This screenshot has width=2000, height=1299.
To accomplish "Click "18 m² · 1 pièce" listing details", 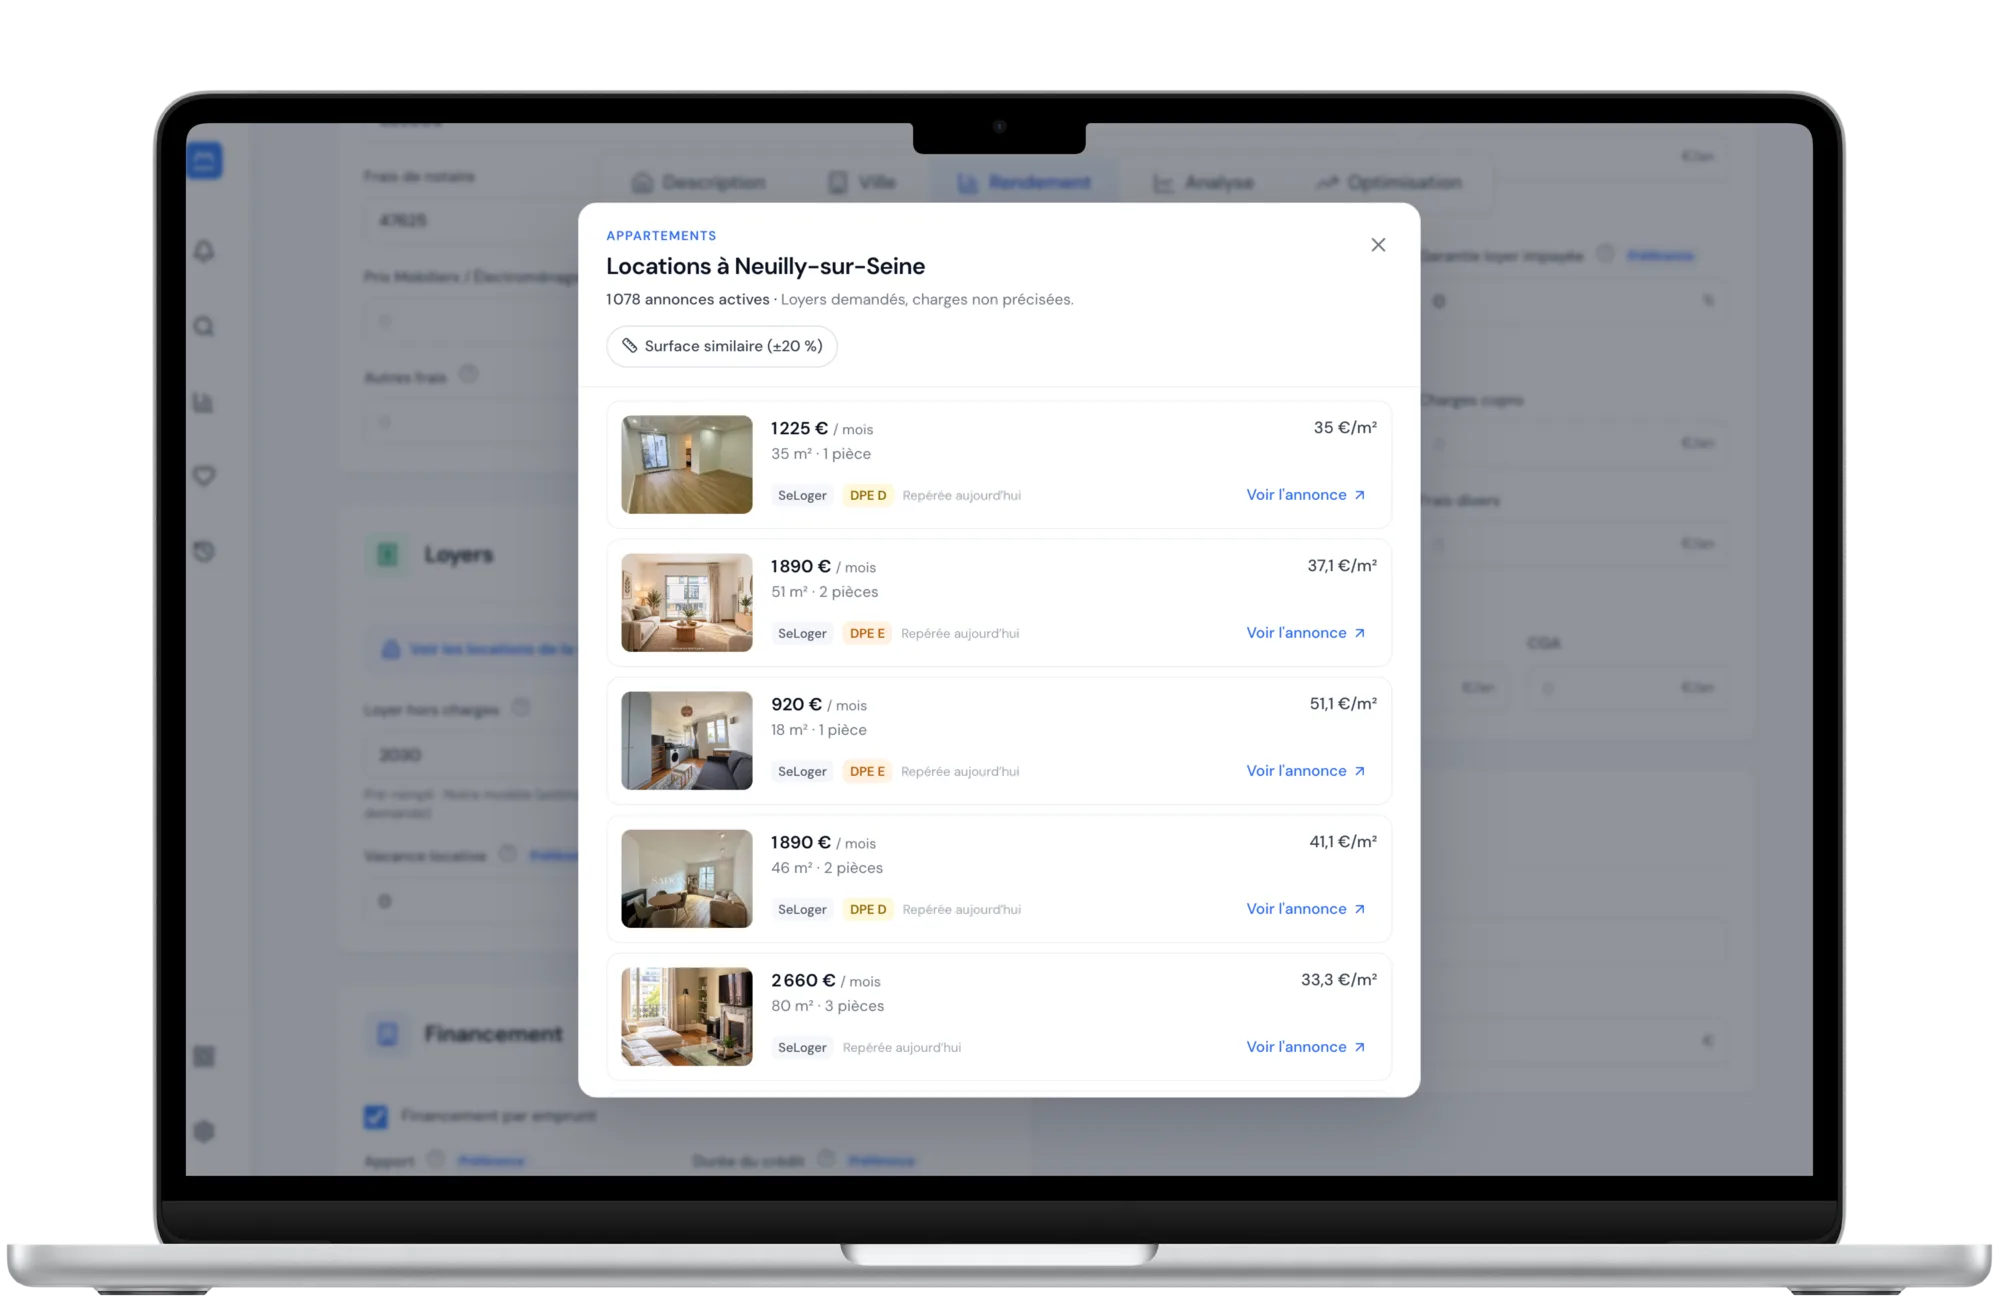I will click(819, 730).
